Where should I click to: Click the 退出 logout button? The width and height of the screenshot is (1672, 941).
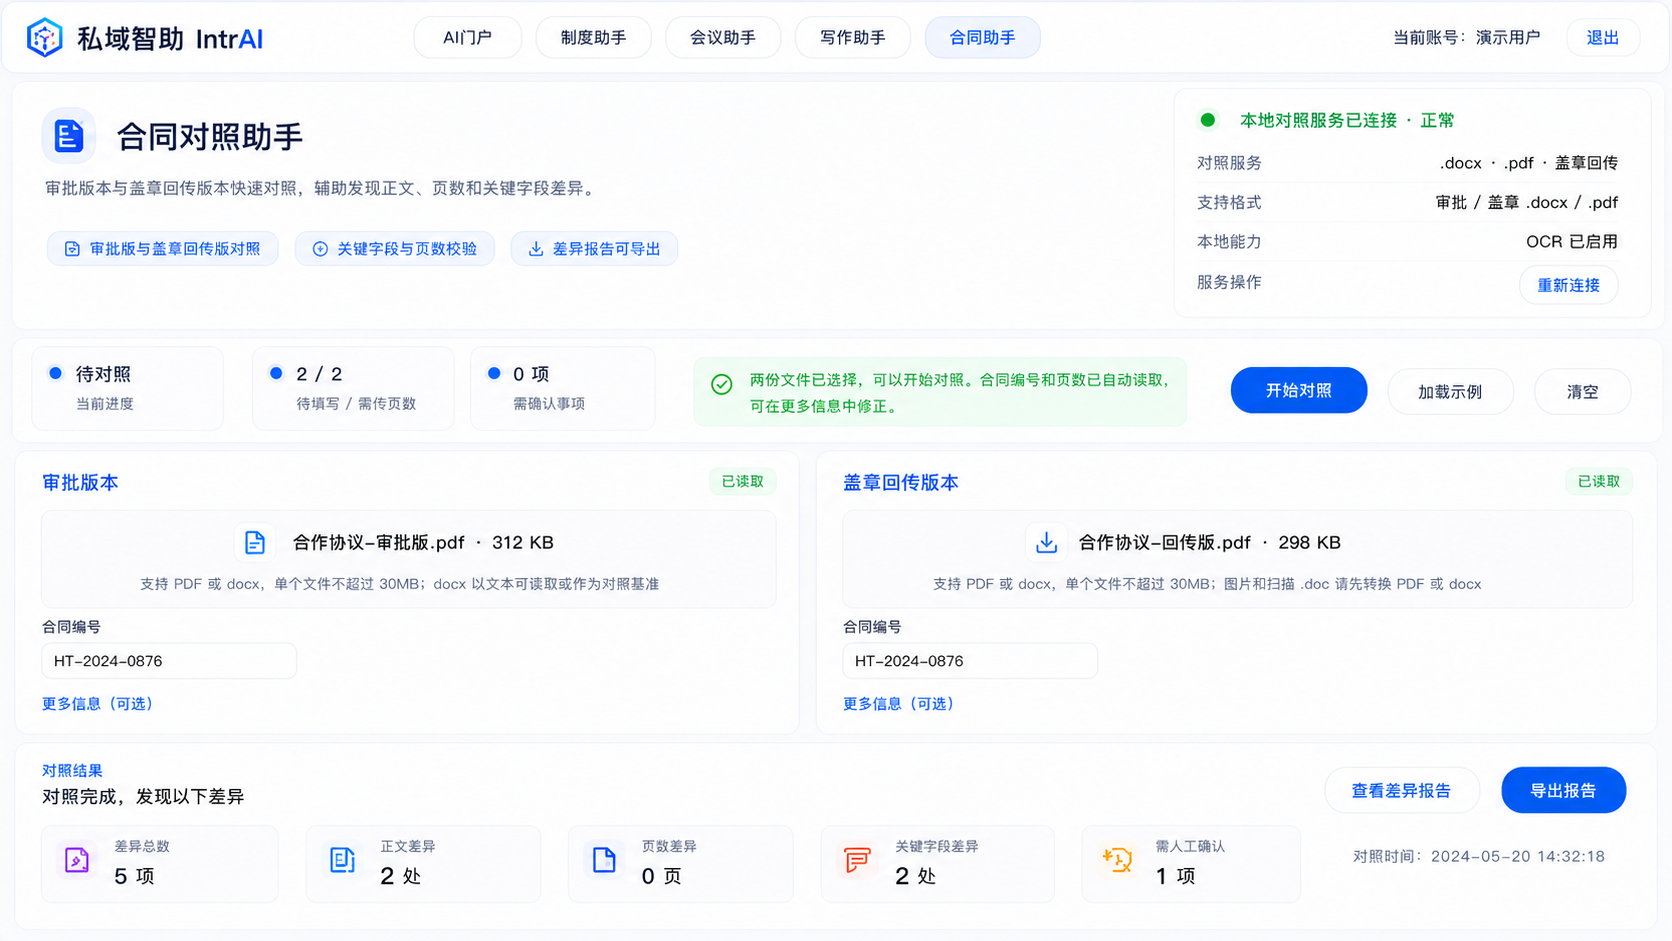pos(1602,38)
